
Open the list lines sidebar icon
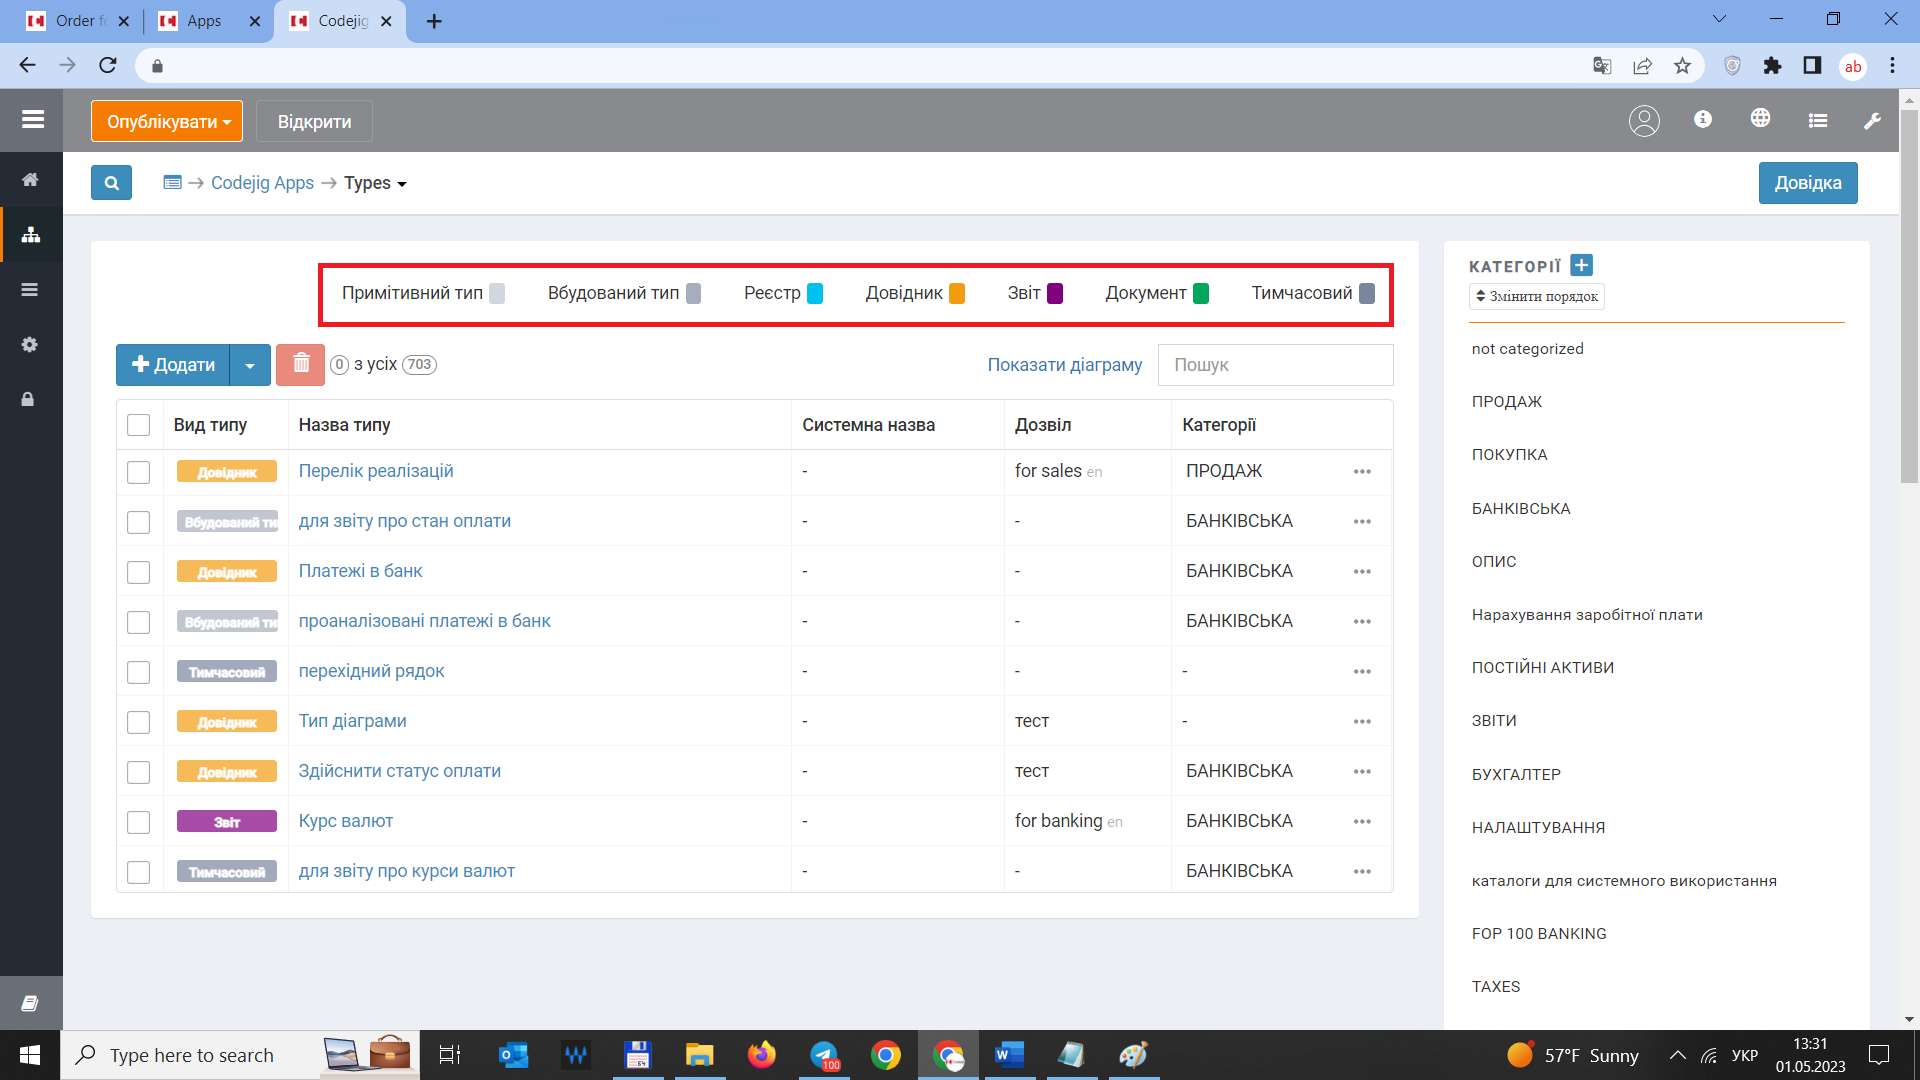[30, 290]
